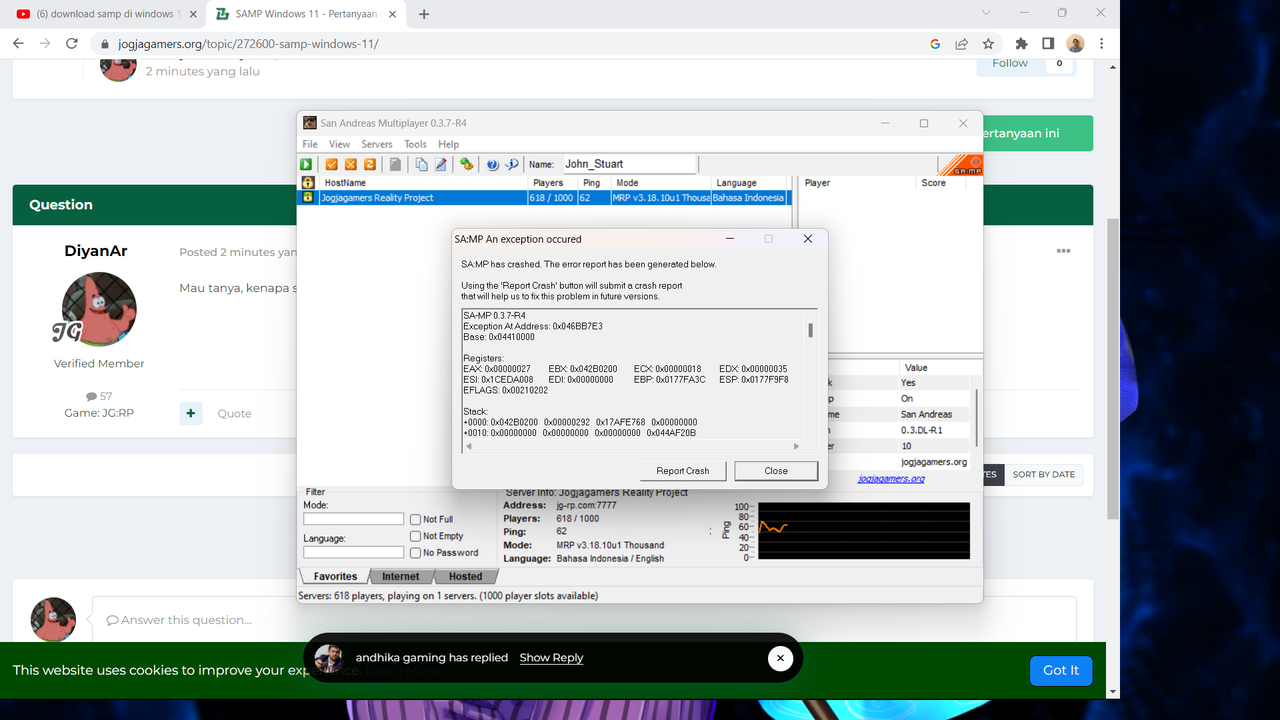Toggle the Not Empty filter checkbox
1280x720 pixels.
(x=415, y=536)
